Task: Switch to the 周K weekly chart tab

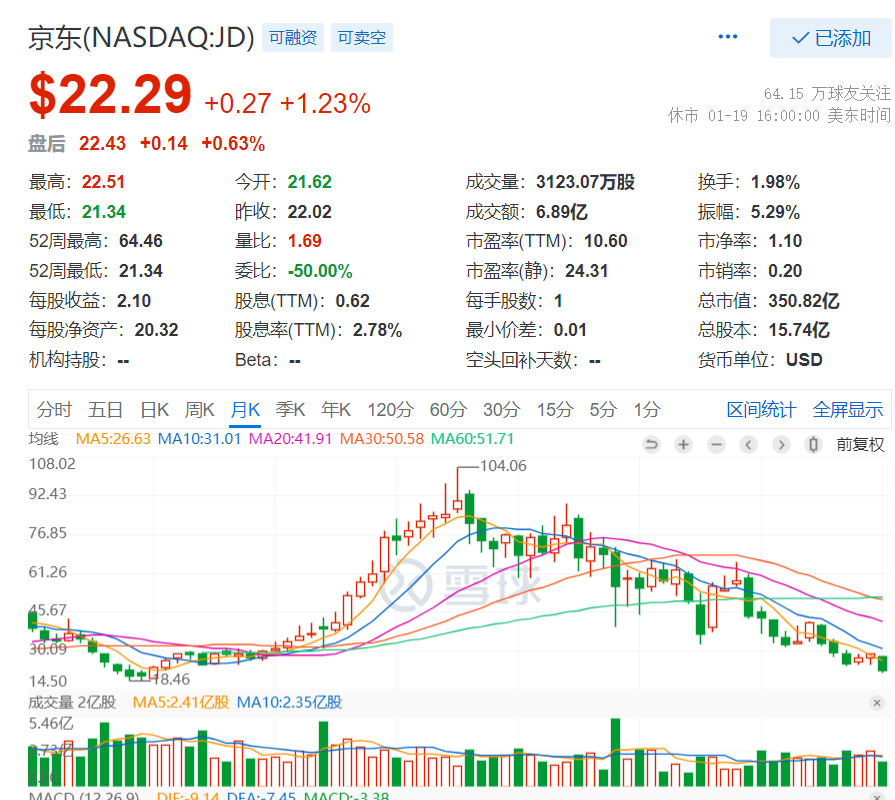Action: click(x=199, y=409)
